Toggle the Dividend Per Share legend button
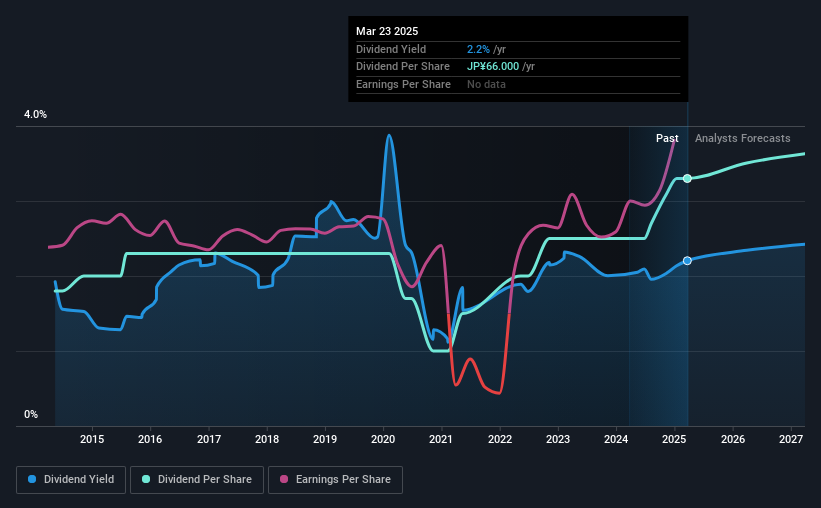821x508 pixels. [x=197, y=480]
